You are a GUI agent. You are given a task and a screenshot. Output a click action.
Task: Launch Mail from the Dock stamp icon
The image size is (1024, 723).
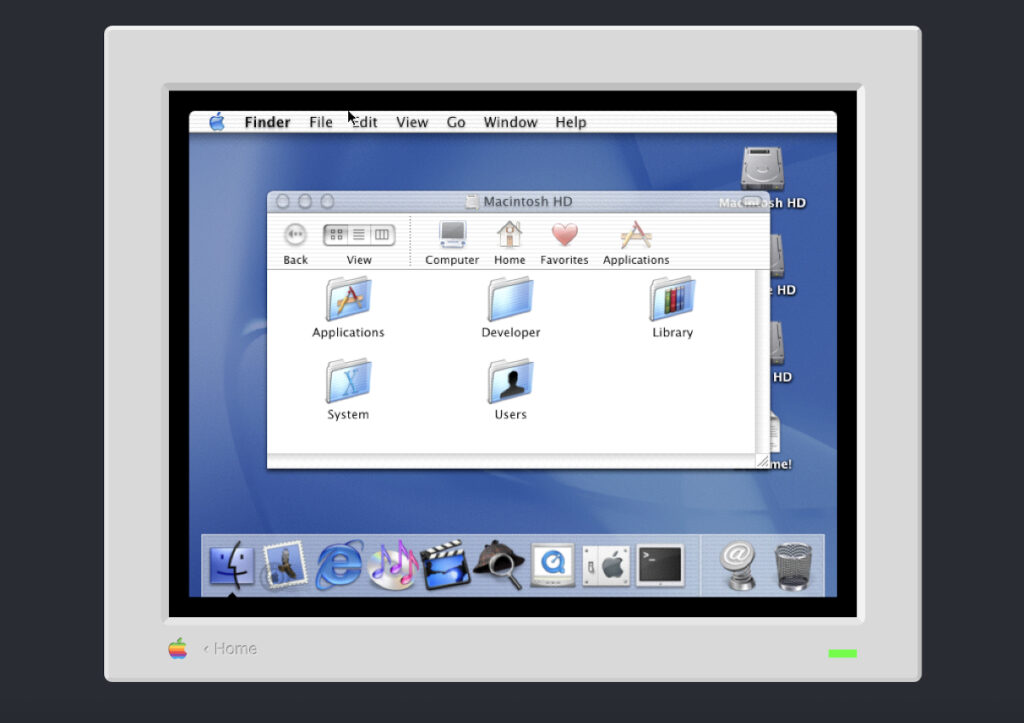[x=285, y=565]
